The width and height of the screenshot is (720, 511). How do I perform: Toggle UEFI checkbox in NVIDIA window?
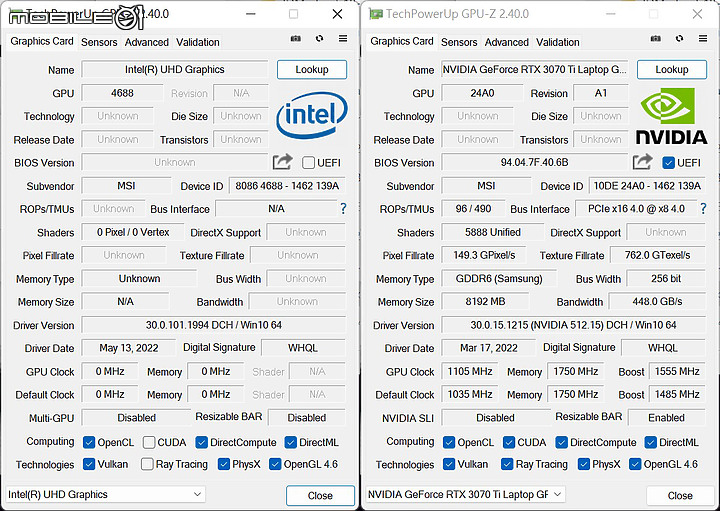click(669, 163)
